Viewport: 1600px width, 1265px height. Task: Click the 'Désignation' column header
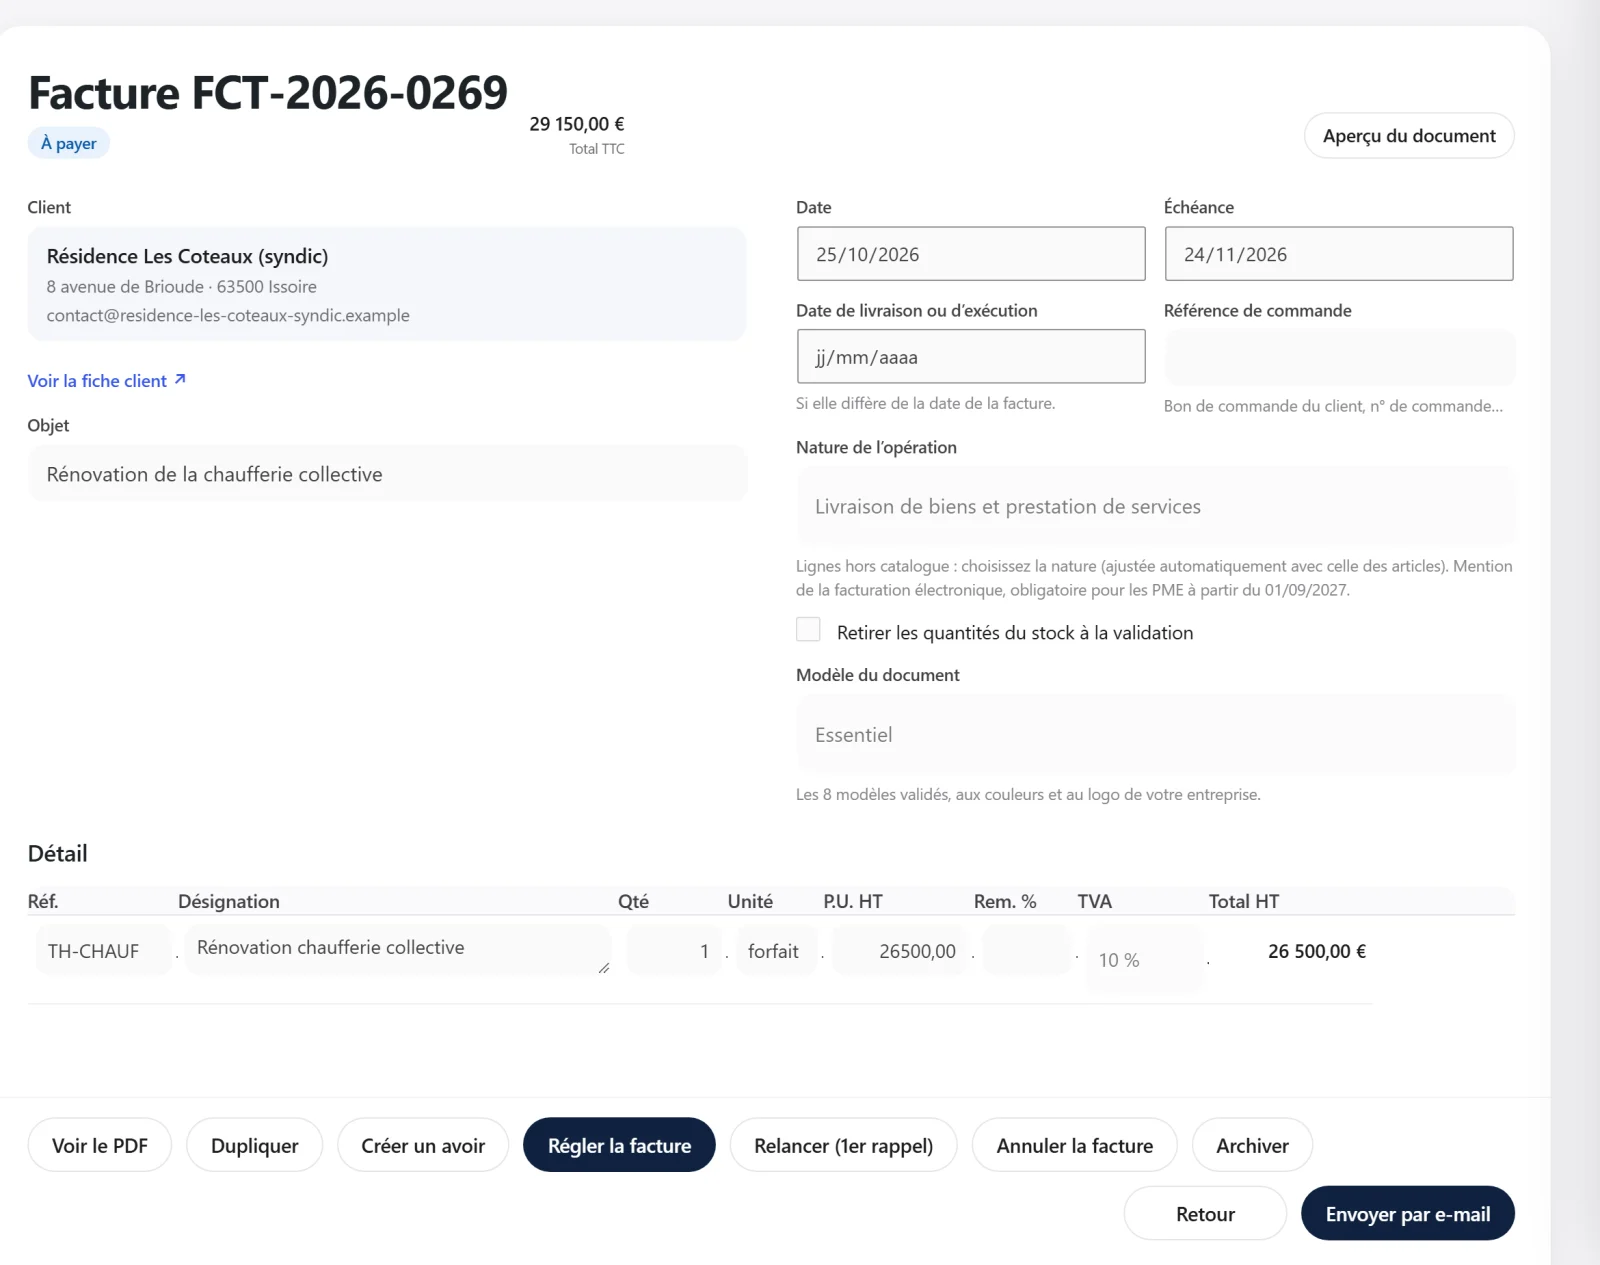click(x=229, y=901)
